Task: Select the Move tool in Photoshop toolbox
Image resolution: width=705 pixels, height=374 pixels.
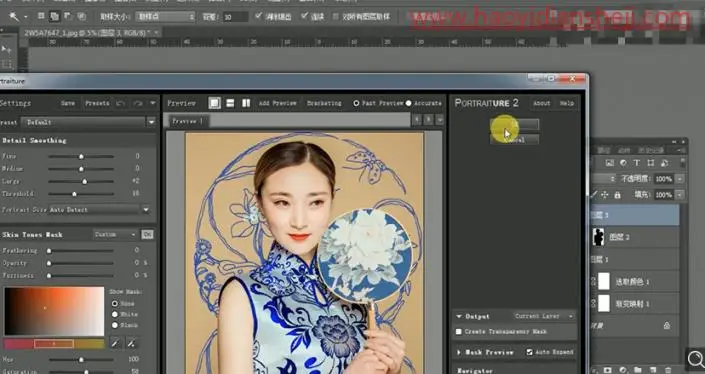Action: [6, 49]
